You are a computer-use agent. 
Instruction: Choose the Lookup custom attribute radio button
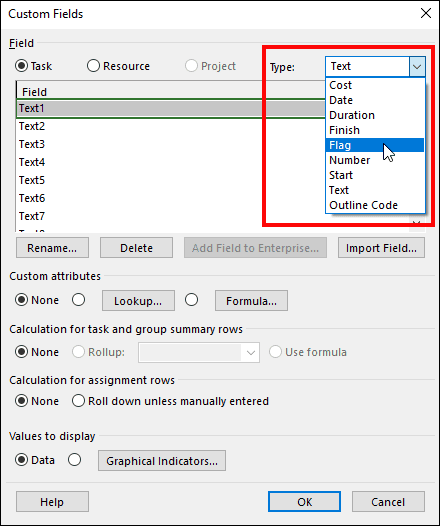tap(78, 300)
